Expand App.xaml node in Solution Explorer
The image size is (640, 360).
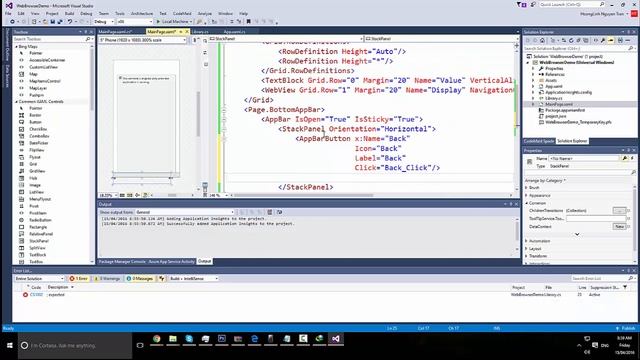[x=533, y=86]
